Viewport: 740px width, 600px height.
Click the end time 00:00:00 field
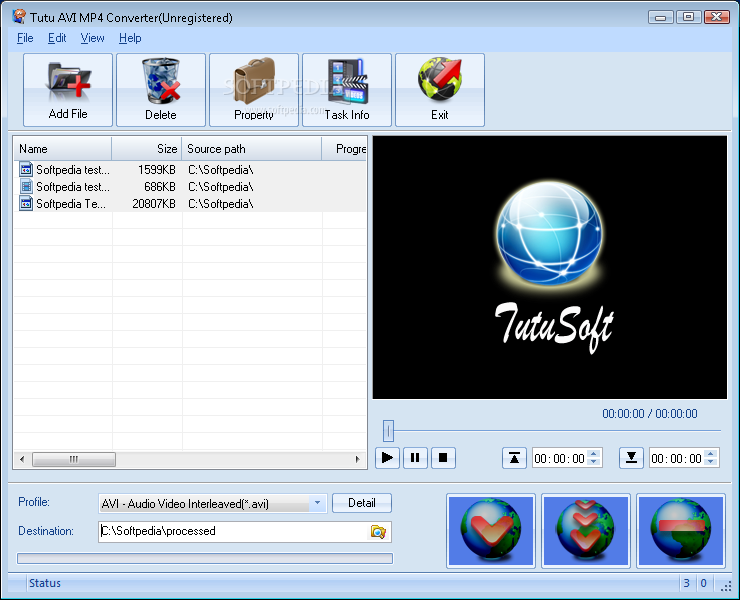[x=677, y=458]
